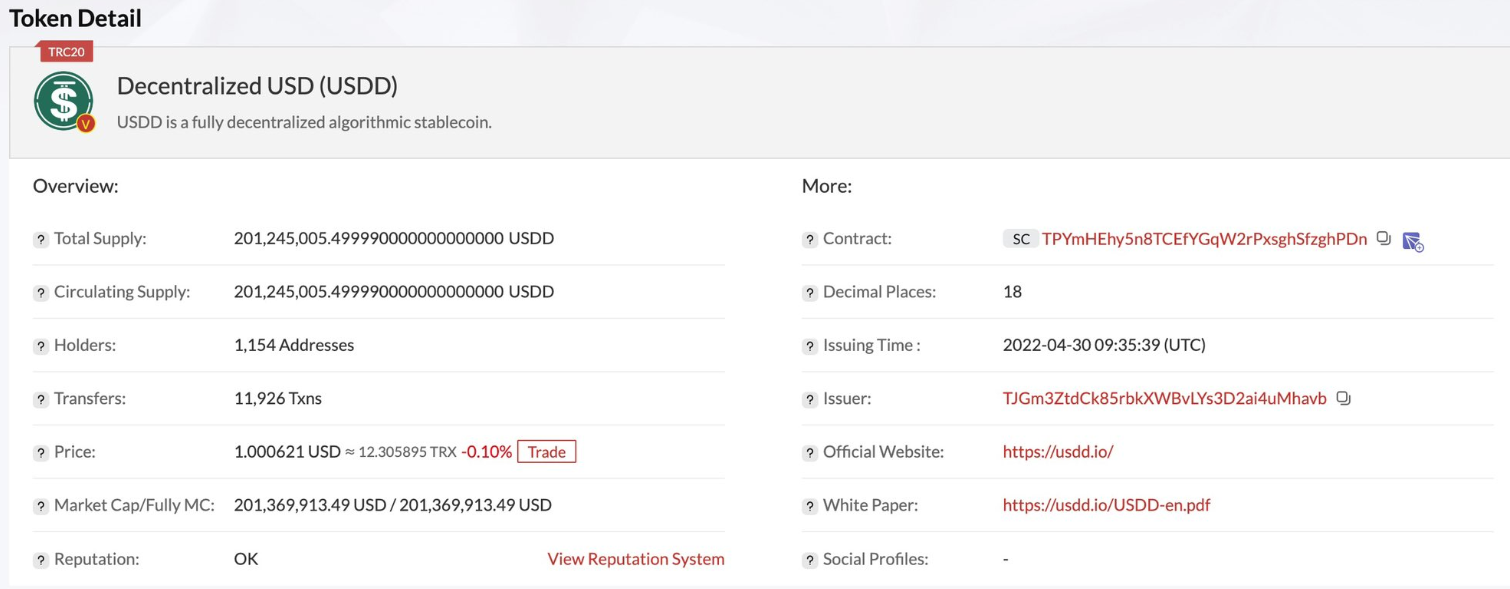Open the https://usdd.io/ website link
Image resolution: width=1510 pixels, height=589 pixels.
pyautogui.click(x=1058, y=452)
